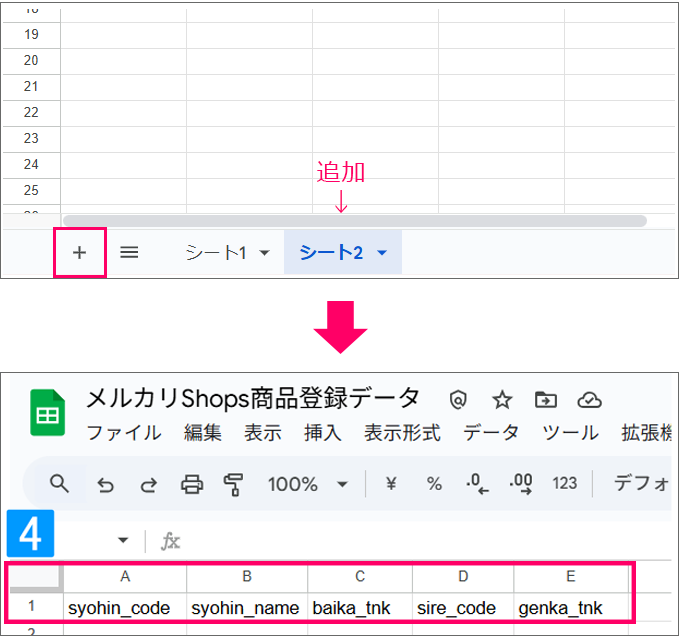Open the データ menu
679x636 pixels.
[491, 433]
